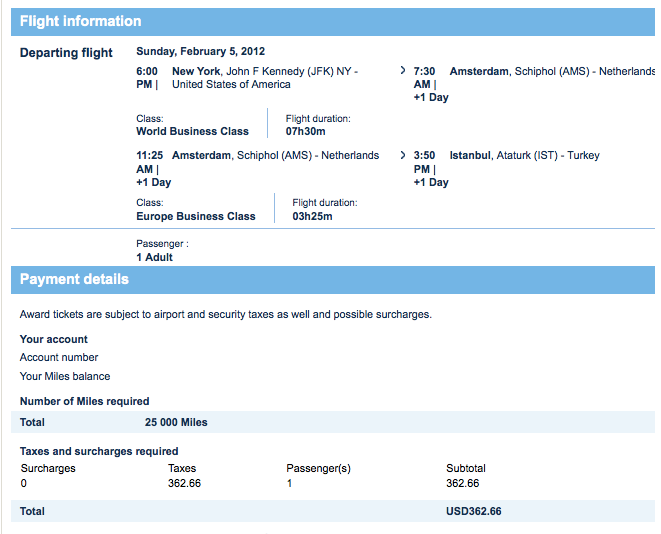Select the Payment details header bar
661x534 pixels.
coord(333,279)
